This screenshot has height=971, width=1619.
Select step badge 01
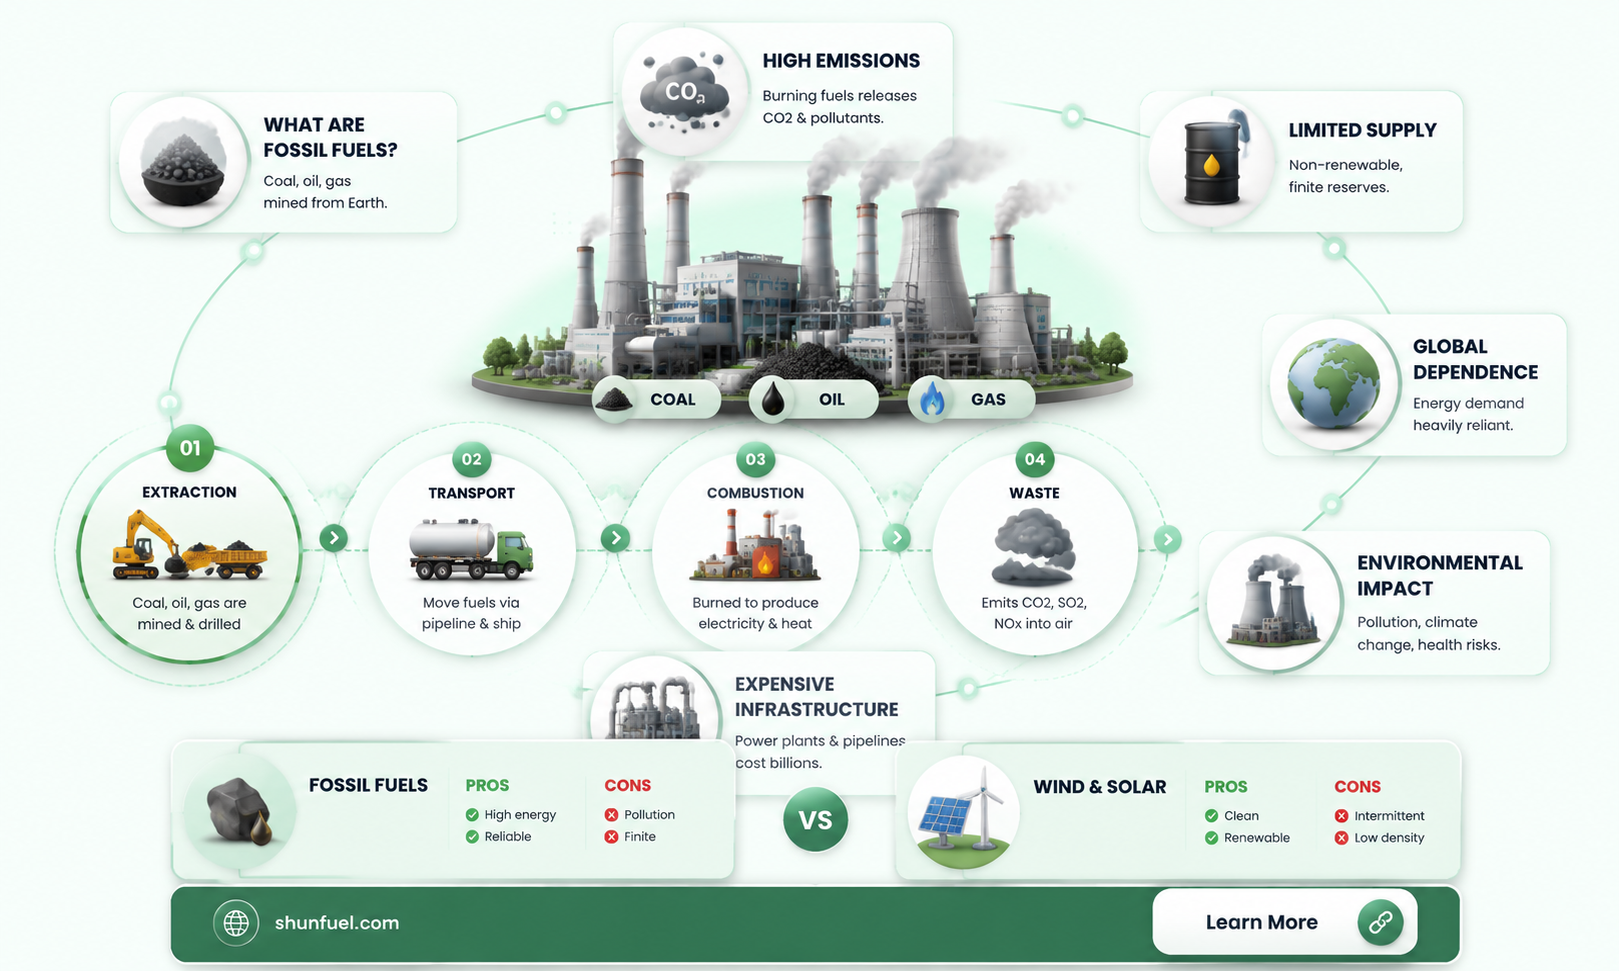tap(190, 448)
